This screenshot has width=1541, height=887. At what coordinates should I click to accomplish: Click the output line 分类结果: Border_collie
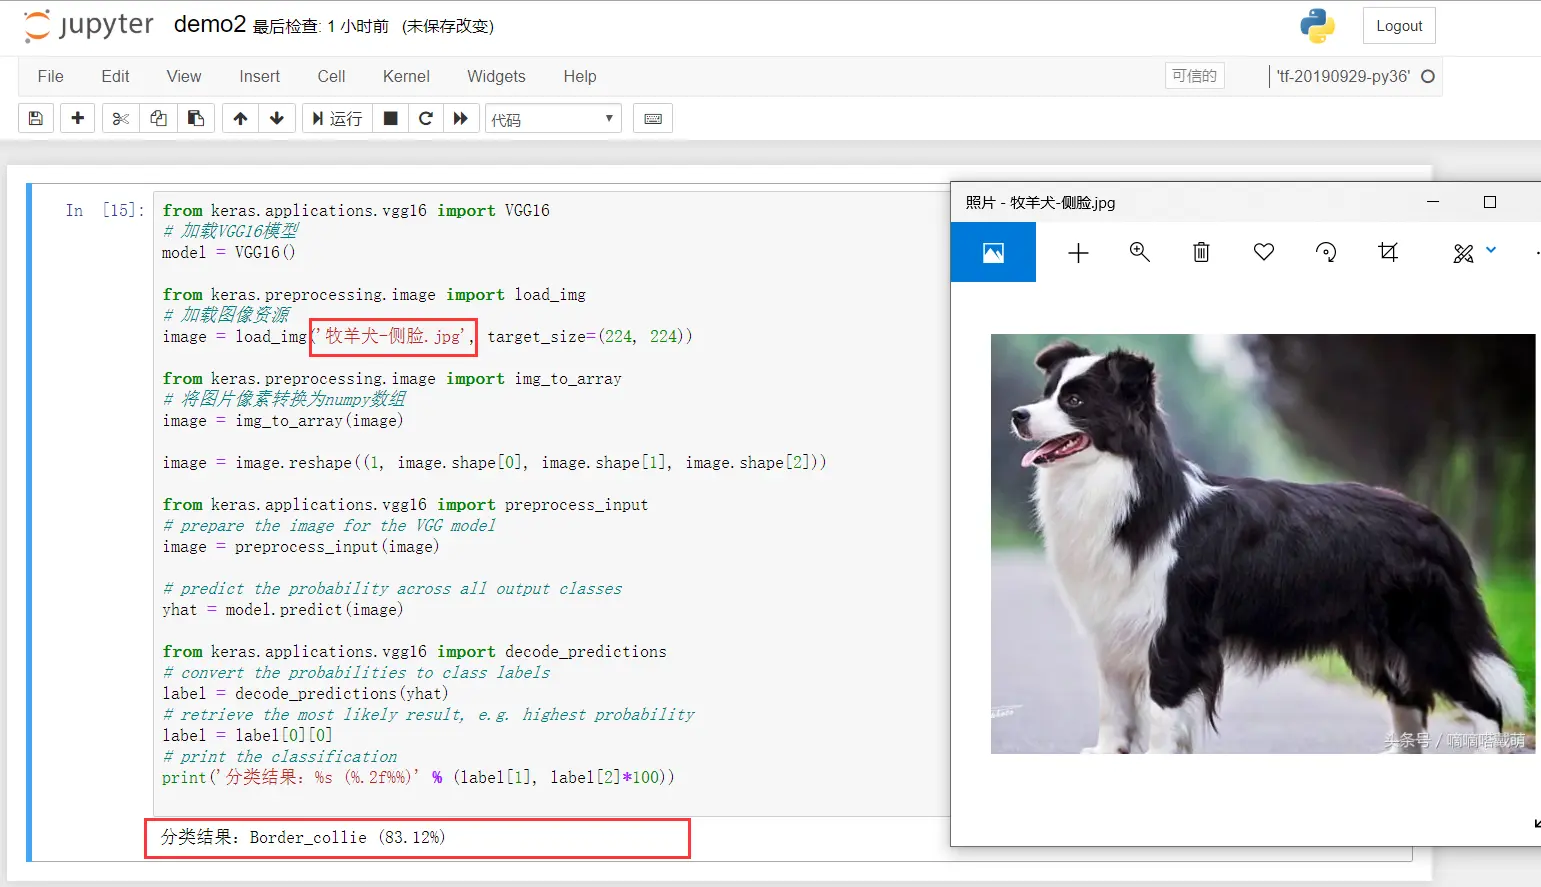point(303,837)
